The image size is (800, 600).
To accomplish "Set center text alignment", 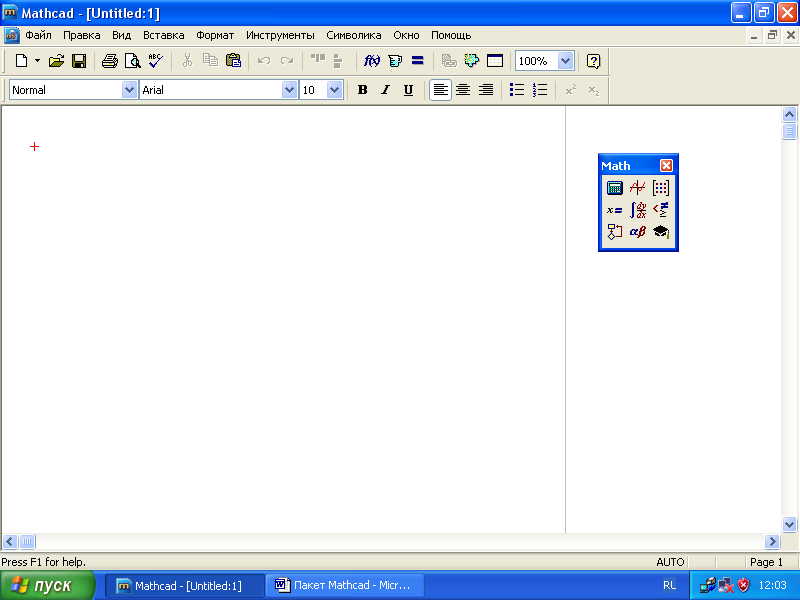I will 463,90.
